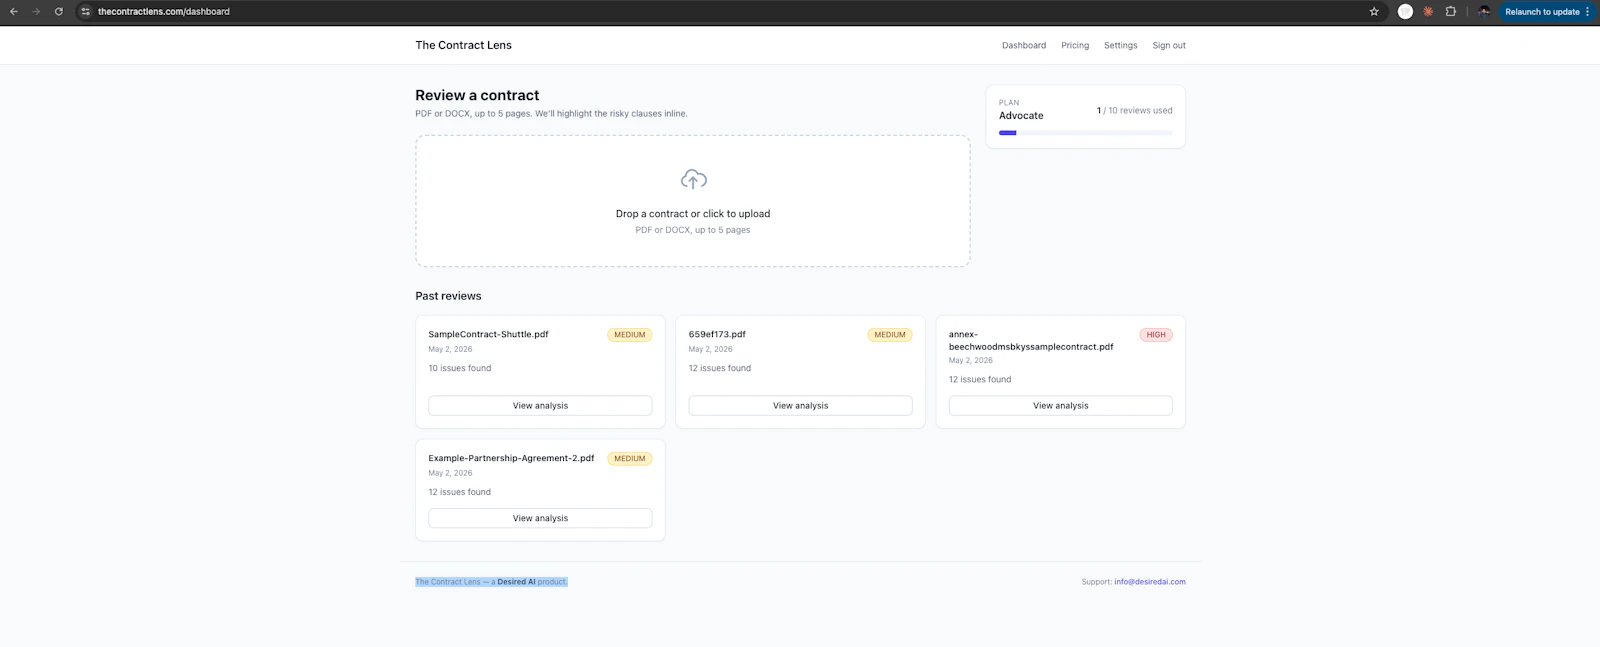
Task: Click the browser forward arrow
Action: tap(36, 12)
